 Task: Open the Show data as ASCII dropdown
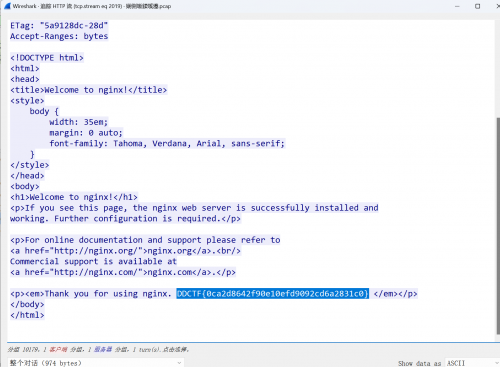coord(472,363)
